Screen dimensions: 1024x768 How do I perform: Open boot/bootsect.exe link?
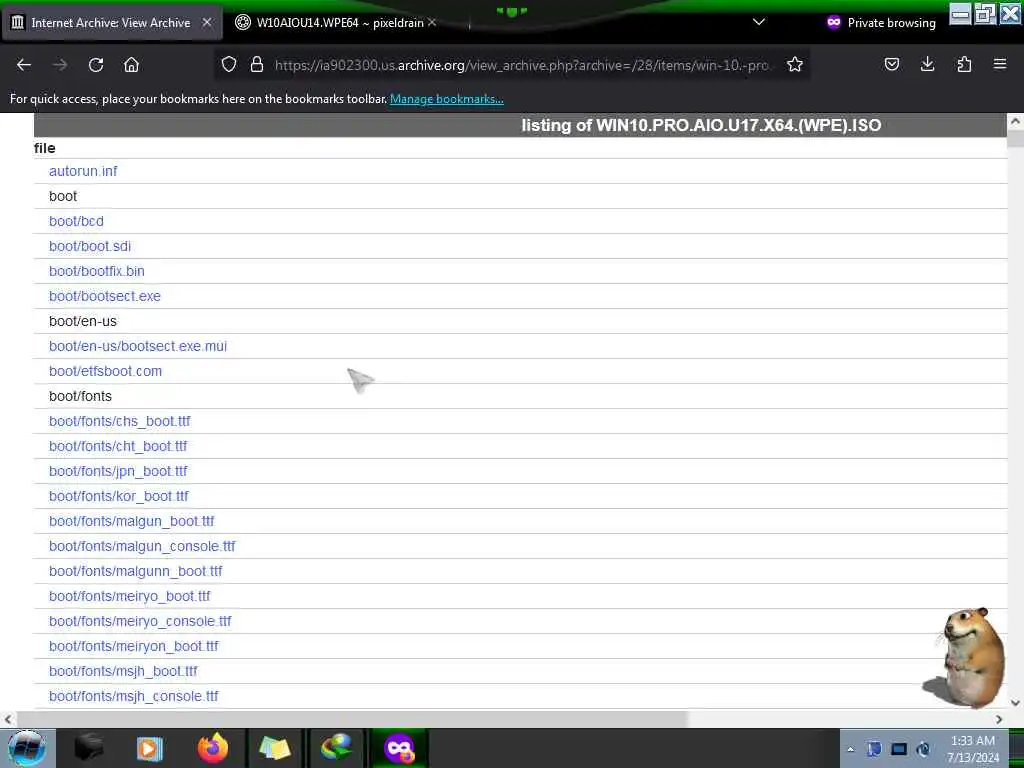click(104, 296)
